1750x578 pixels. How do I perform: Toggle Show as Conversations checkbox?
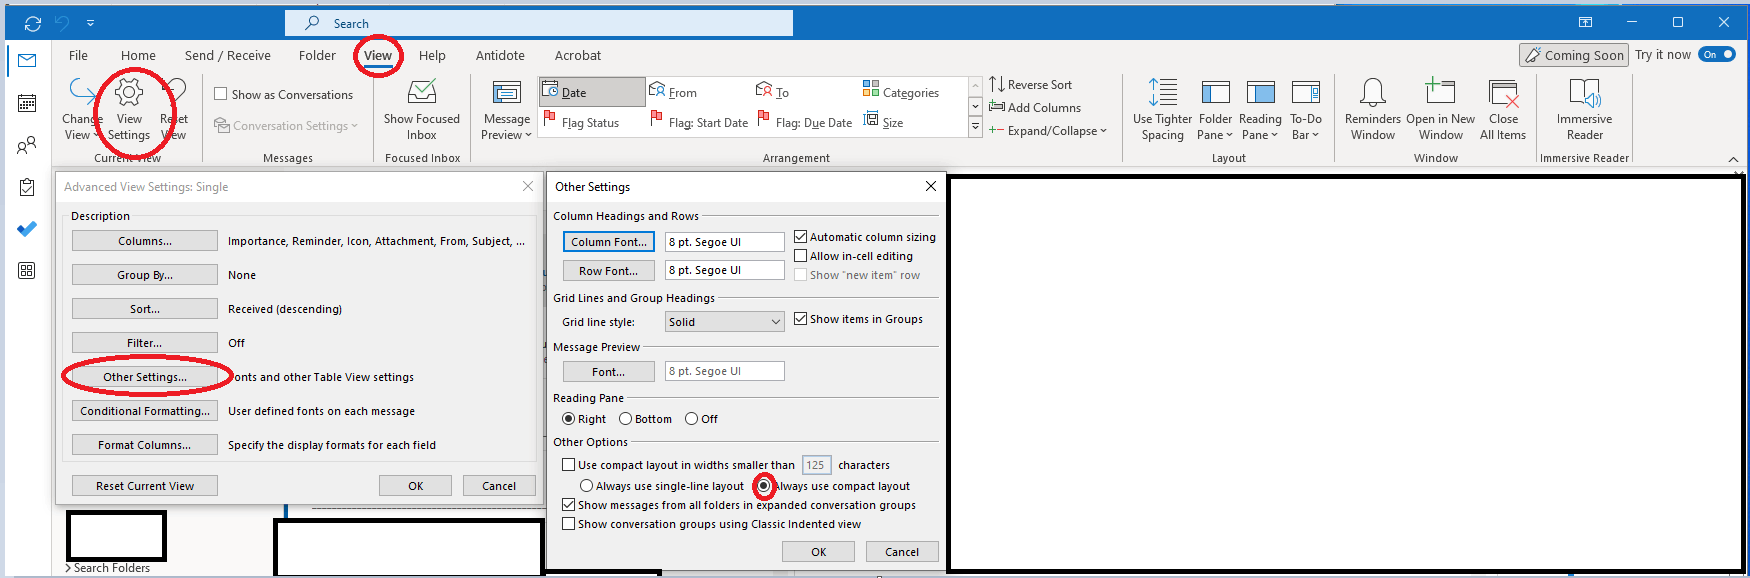click(221, 94)
